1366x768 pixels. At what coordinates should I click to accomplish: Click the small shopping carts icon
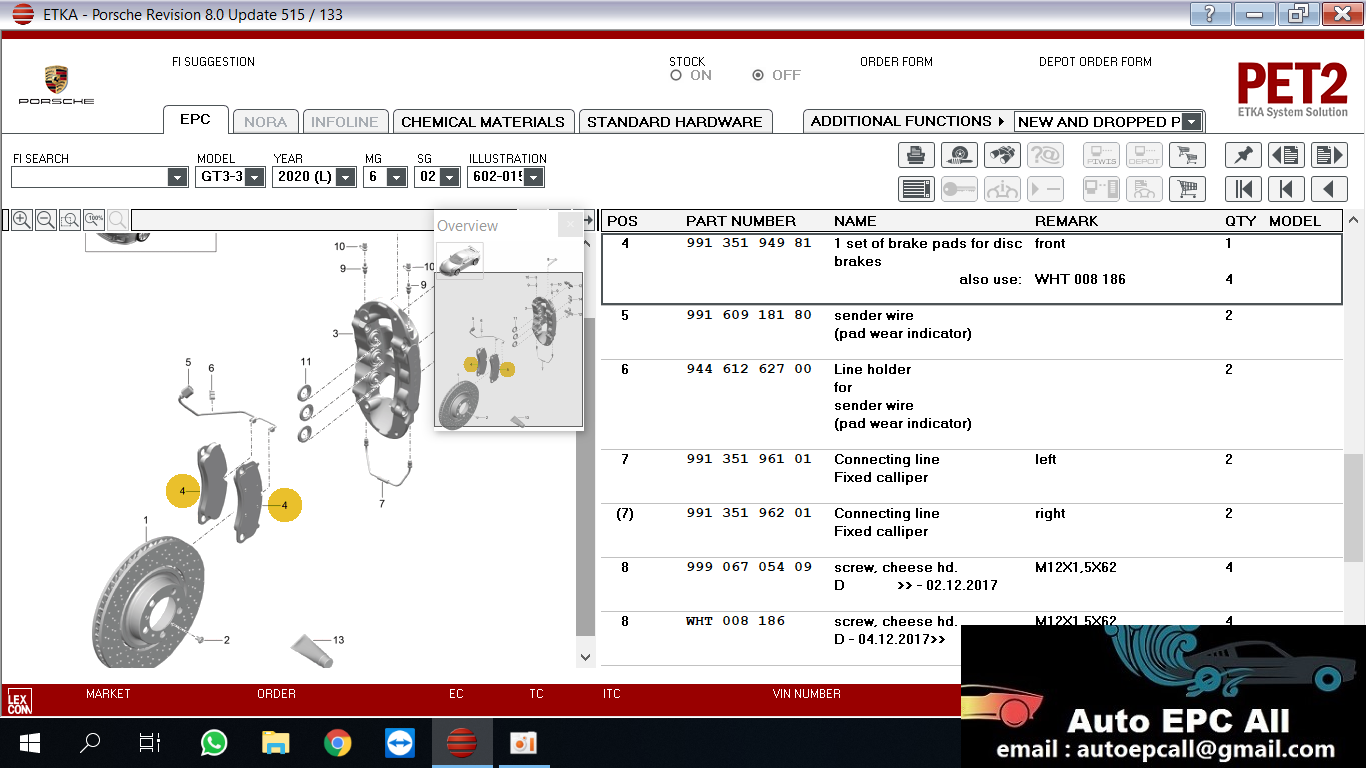click(1187, 155)
